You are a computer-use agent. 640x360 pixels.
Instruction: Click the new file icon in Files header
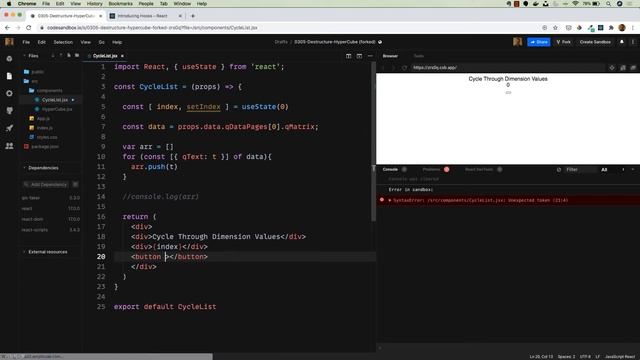69,56
